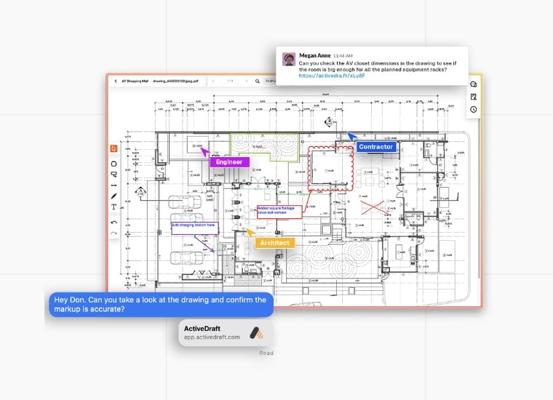Open version history clock icon
The width and height of the screenshot is (553, 400).
tap(474, 109)
